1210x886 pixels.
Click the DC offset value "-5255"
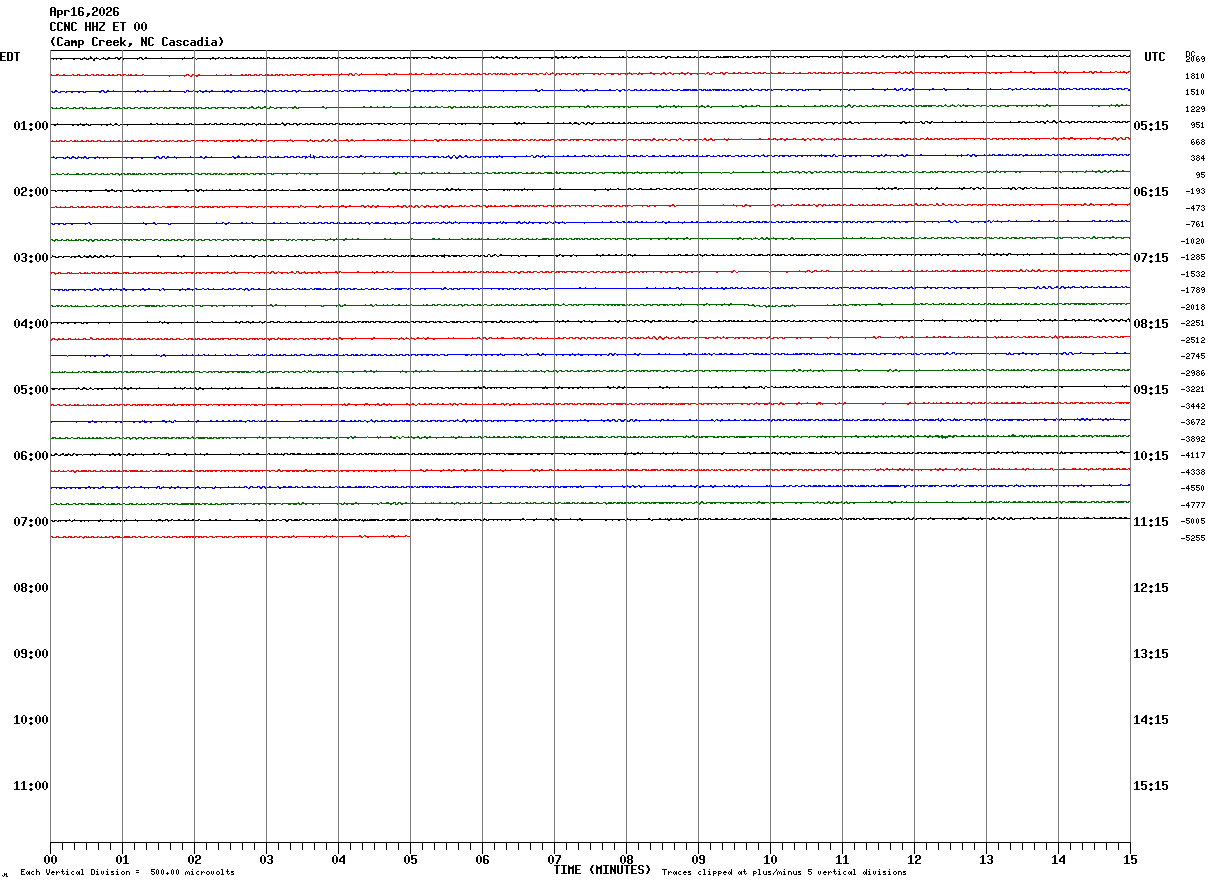point(1193,538)
